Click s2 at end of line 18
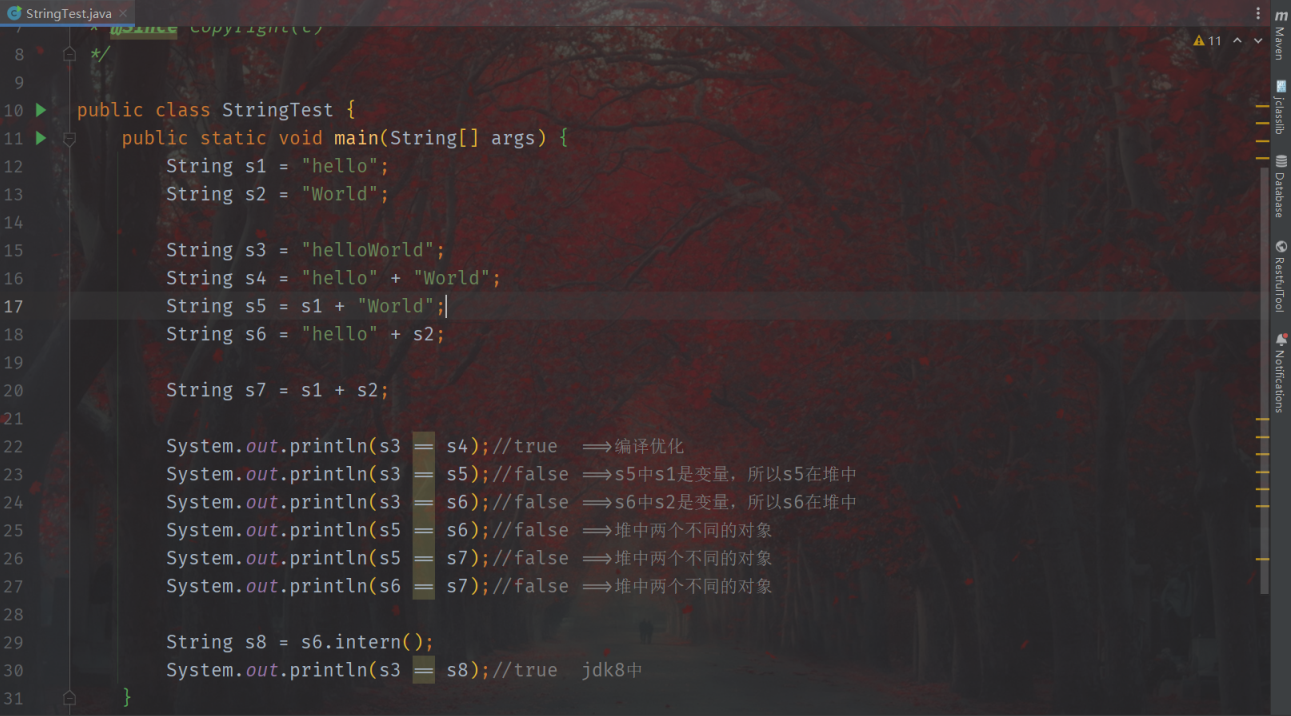Image resolution: width=1291 pixels, height=716 pixels. tap(424, 334)
